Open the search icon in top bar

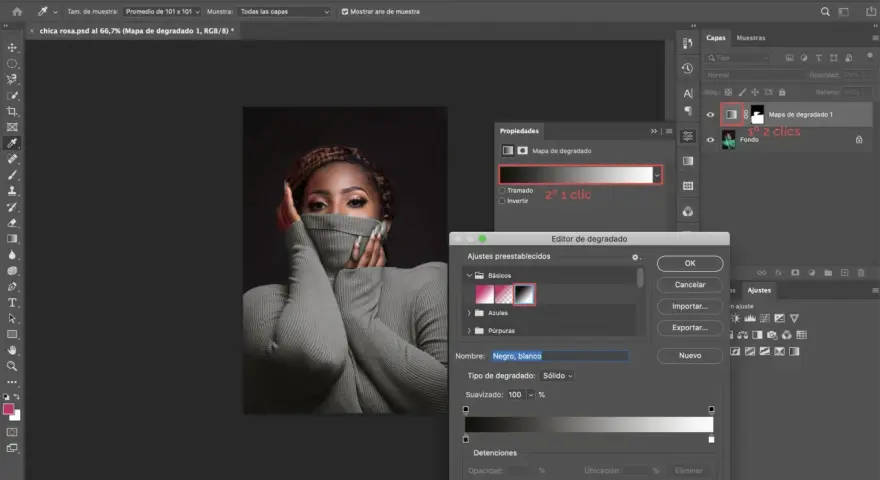coord(825,11)
